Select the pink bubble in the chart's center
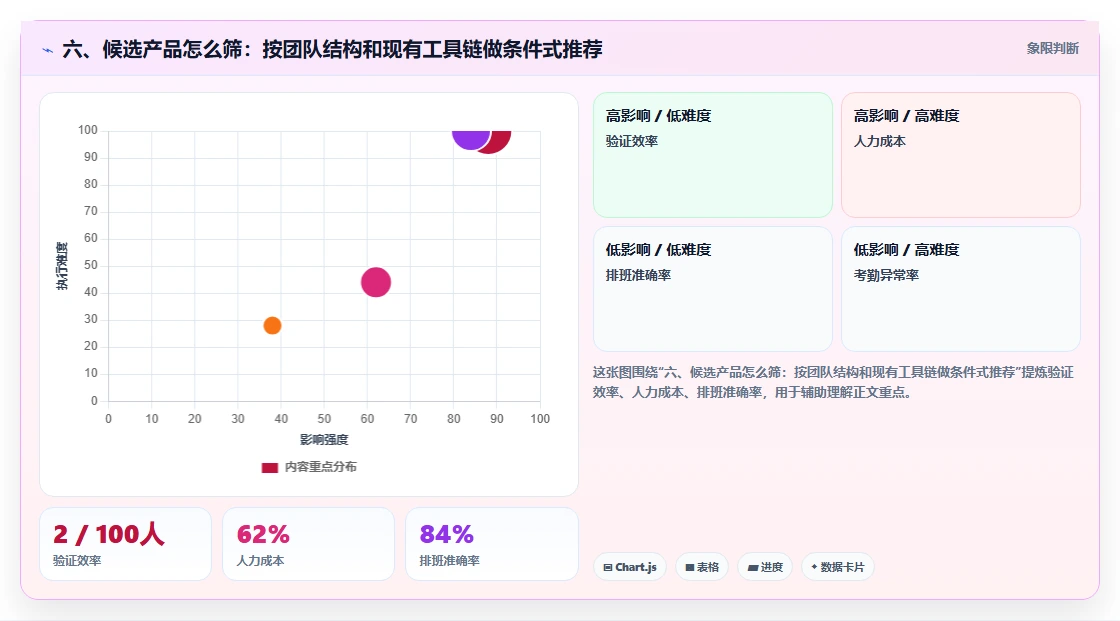The image size is (1120, 621). [x=376, y=282]
